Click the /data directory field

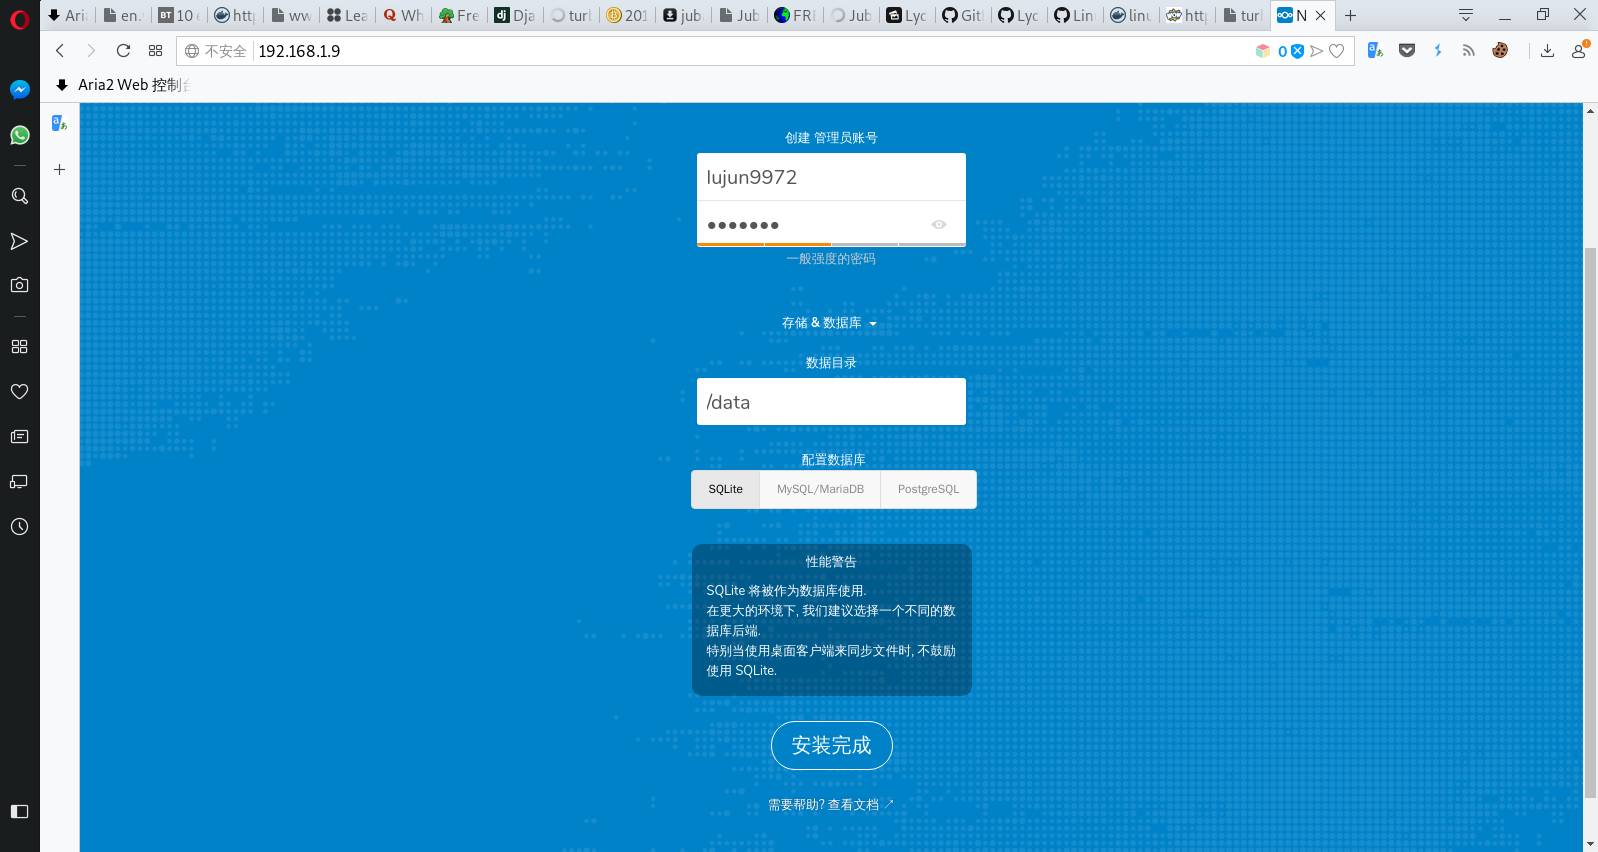pos(831,402)
